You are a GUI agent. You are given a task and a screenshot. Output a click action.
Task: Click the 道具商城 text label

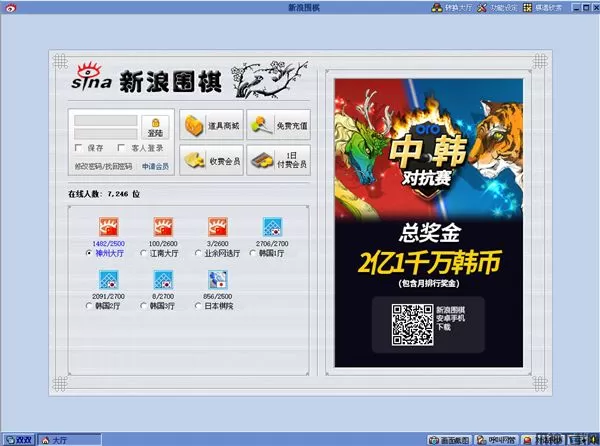(223, 125)
